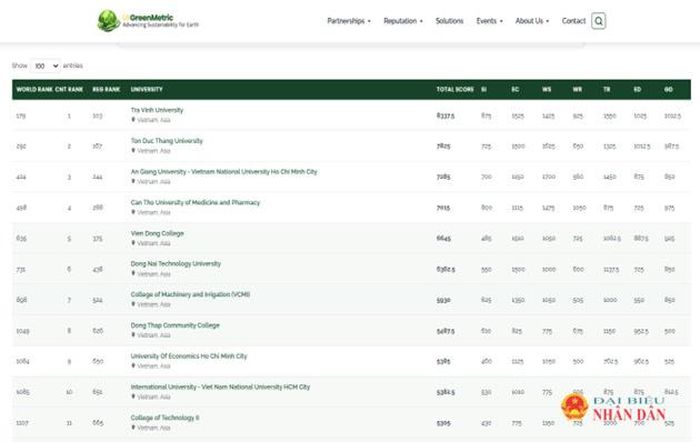Open the Events menu
This screenshot has height=442, width=700.
(489, 21)
